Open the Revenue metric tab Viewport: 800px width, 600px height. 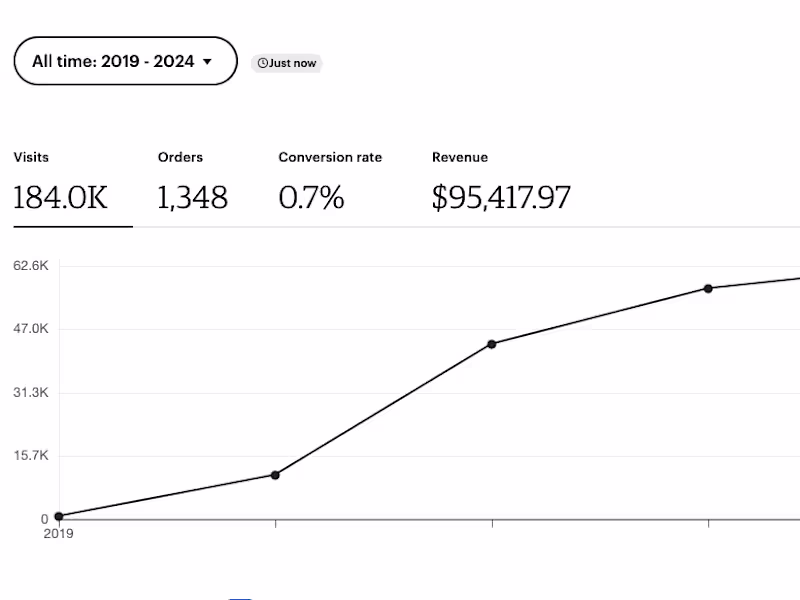tap(460, 157)
